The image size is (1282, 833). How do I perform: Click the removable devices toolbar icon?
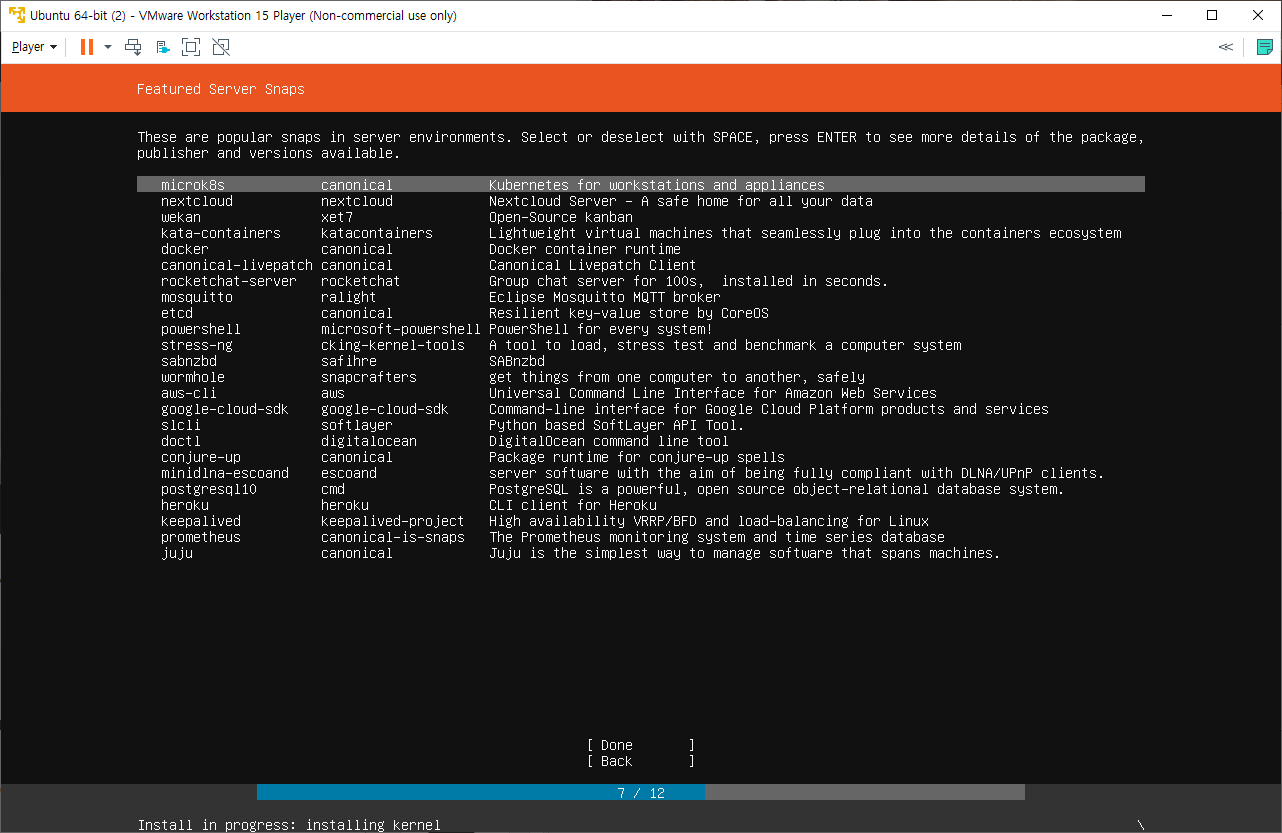[162, 47]
